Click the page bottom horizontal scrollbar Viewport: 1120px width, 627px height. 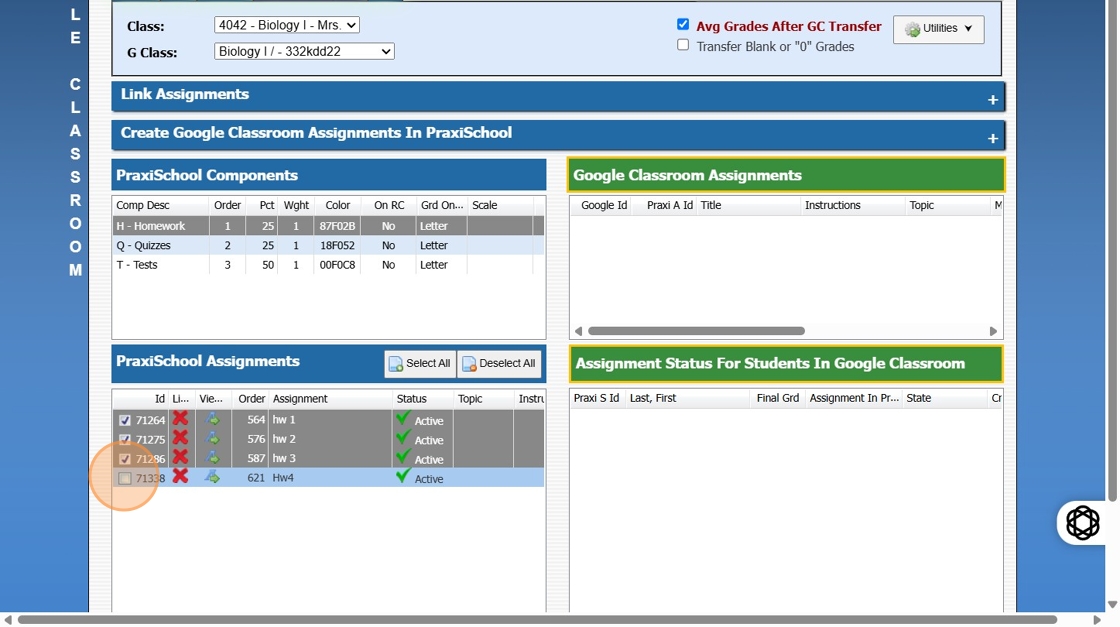537,619
